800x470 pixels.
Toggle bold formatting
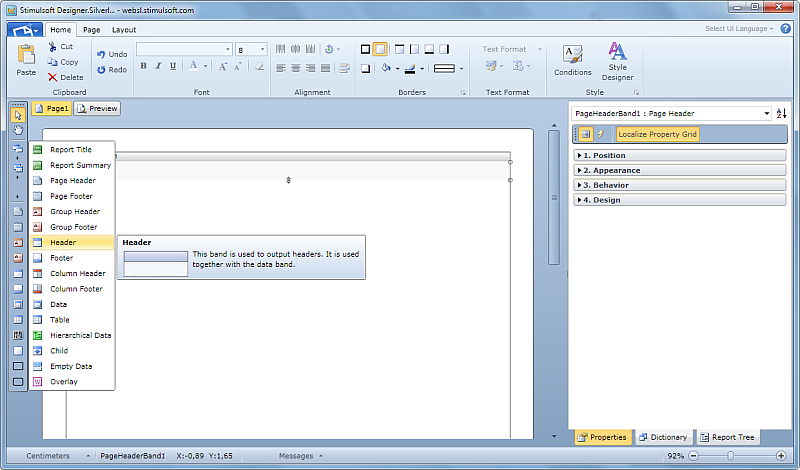(143, 66)
